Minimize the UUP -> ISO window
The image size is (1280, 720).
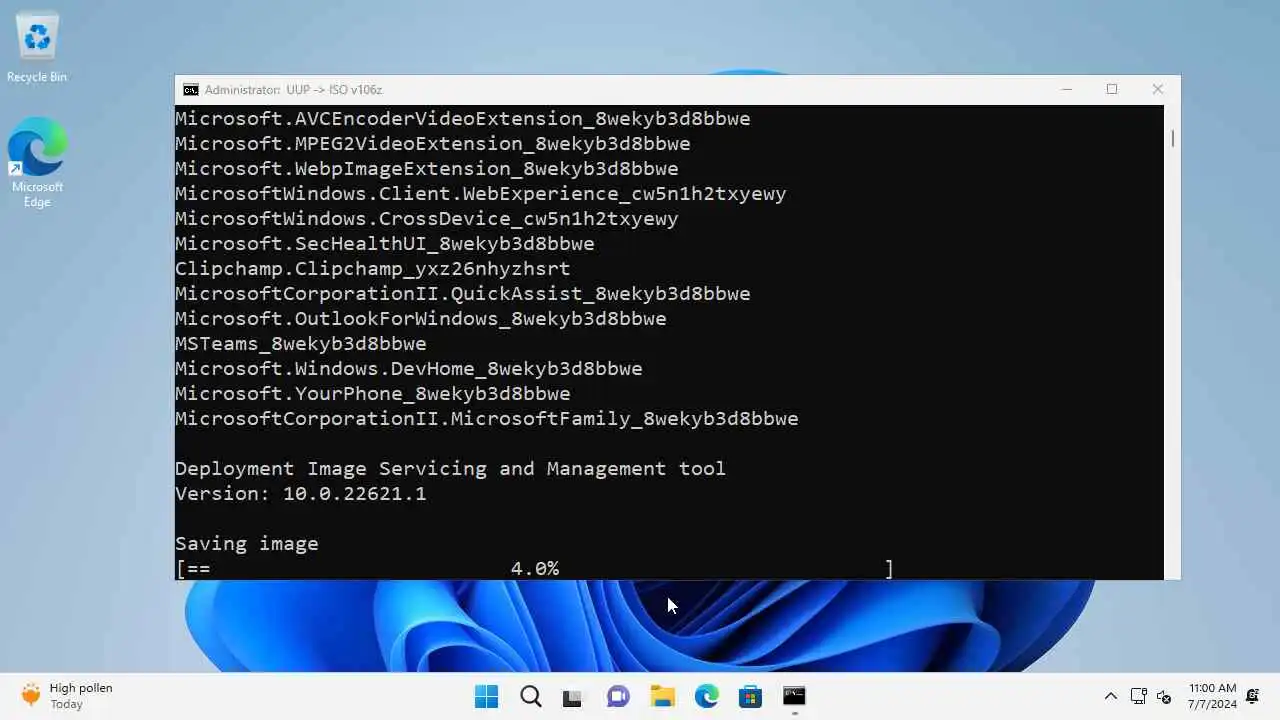1067,89
